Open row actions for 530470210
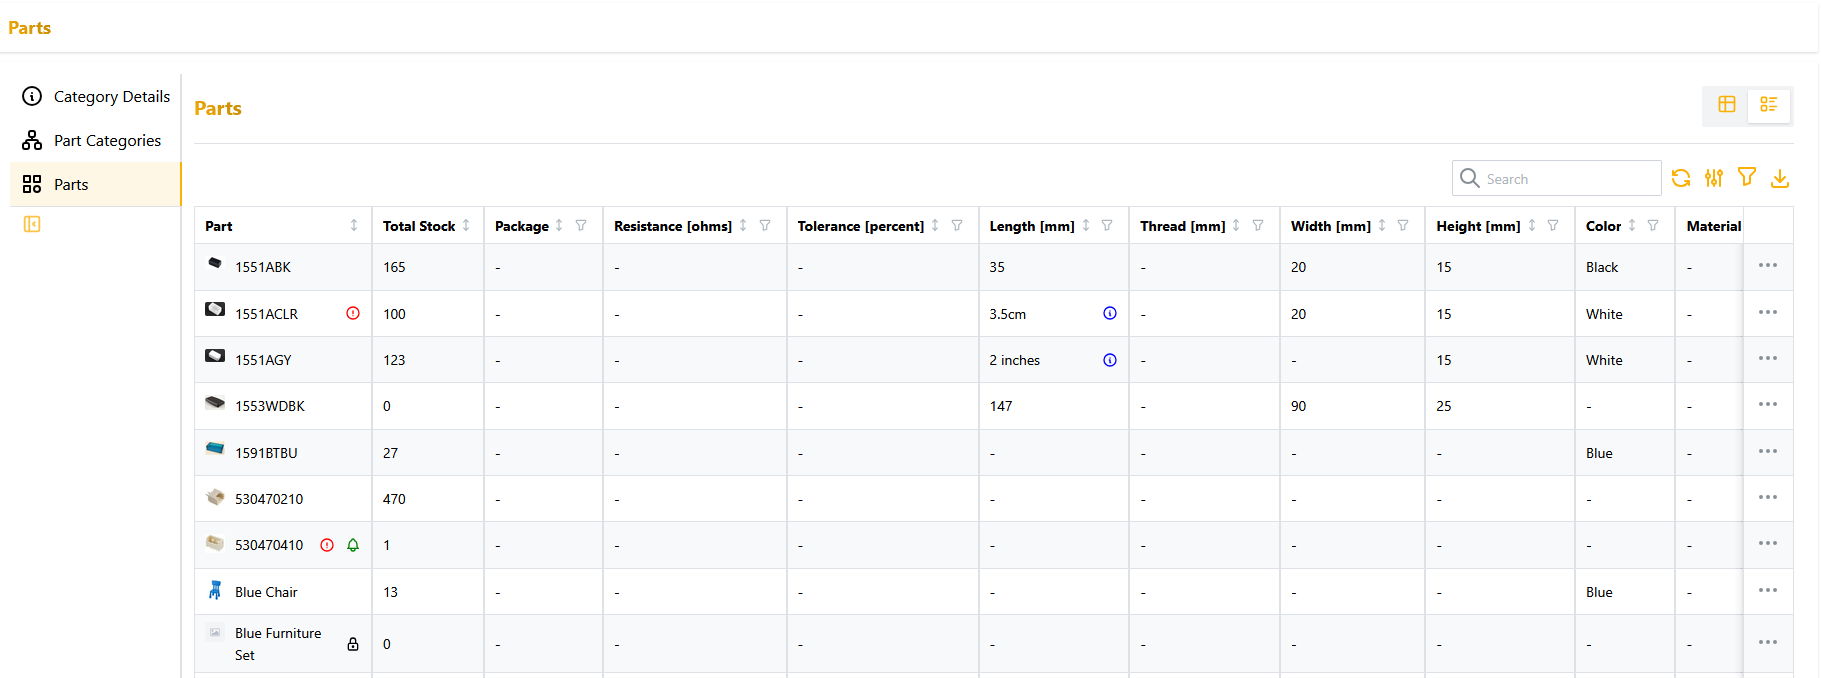This screenshot has width=1821, height=678. click(x=1768, y=497)
